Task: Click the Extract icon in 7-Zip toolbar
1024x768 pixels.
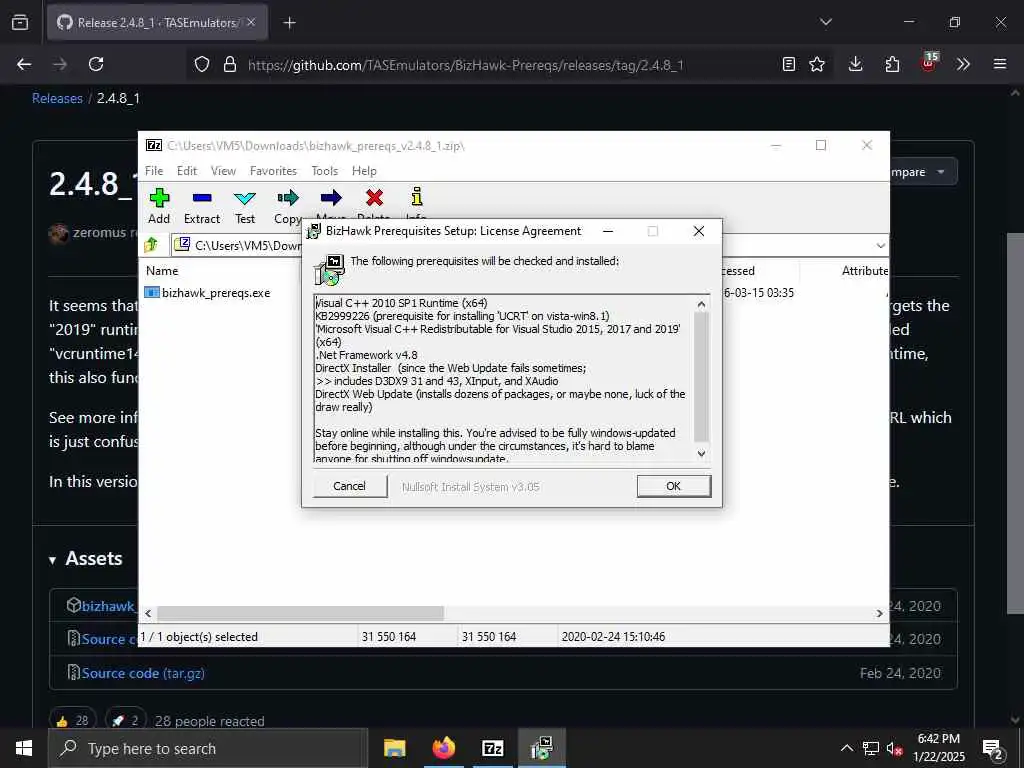Action: pyautogui.click(x=202, y=198)
